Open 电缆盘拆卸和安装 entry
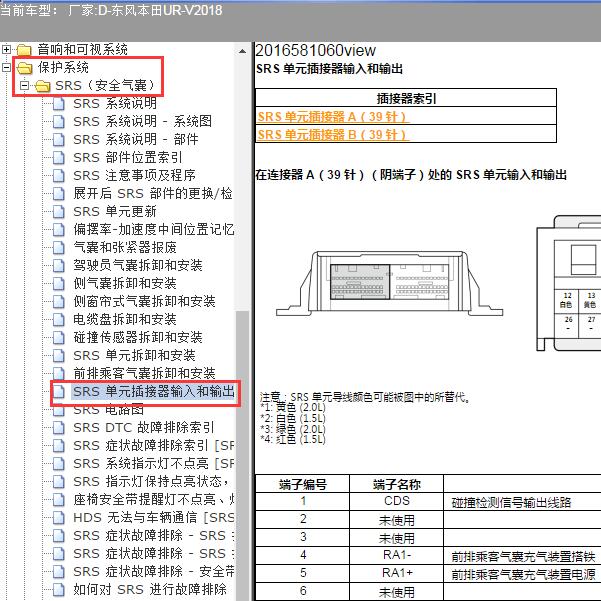Screen dimensions: 601x601 click(125, 319)
